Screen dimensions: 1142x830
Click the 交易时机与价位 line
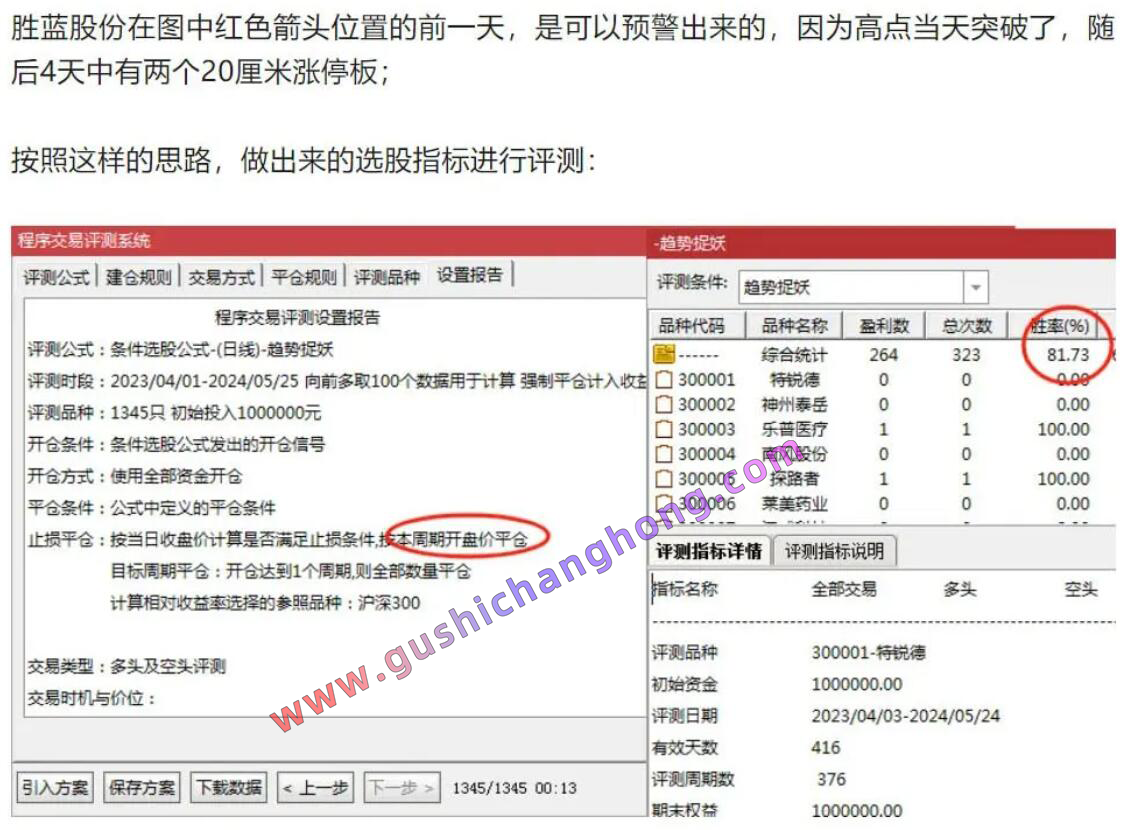92,698
